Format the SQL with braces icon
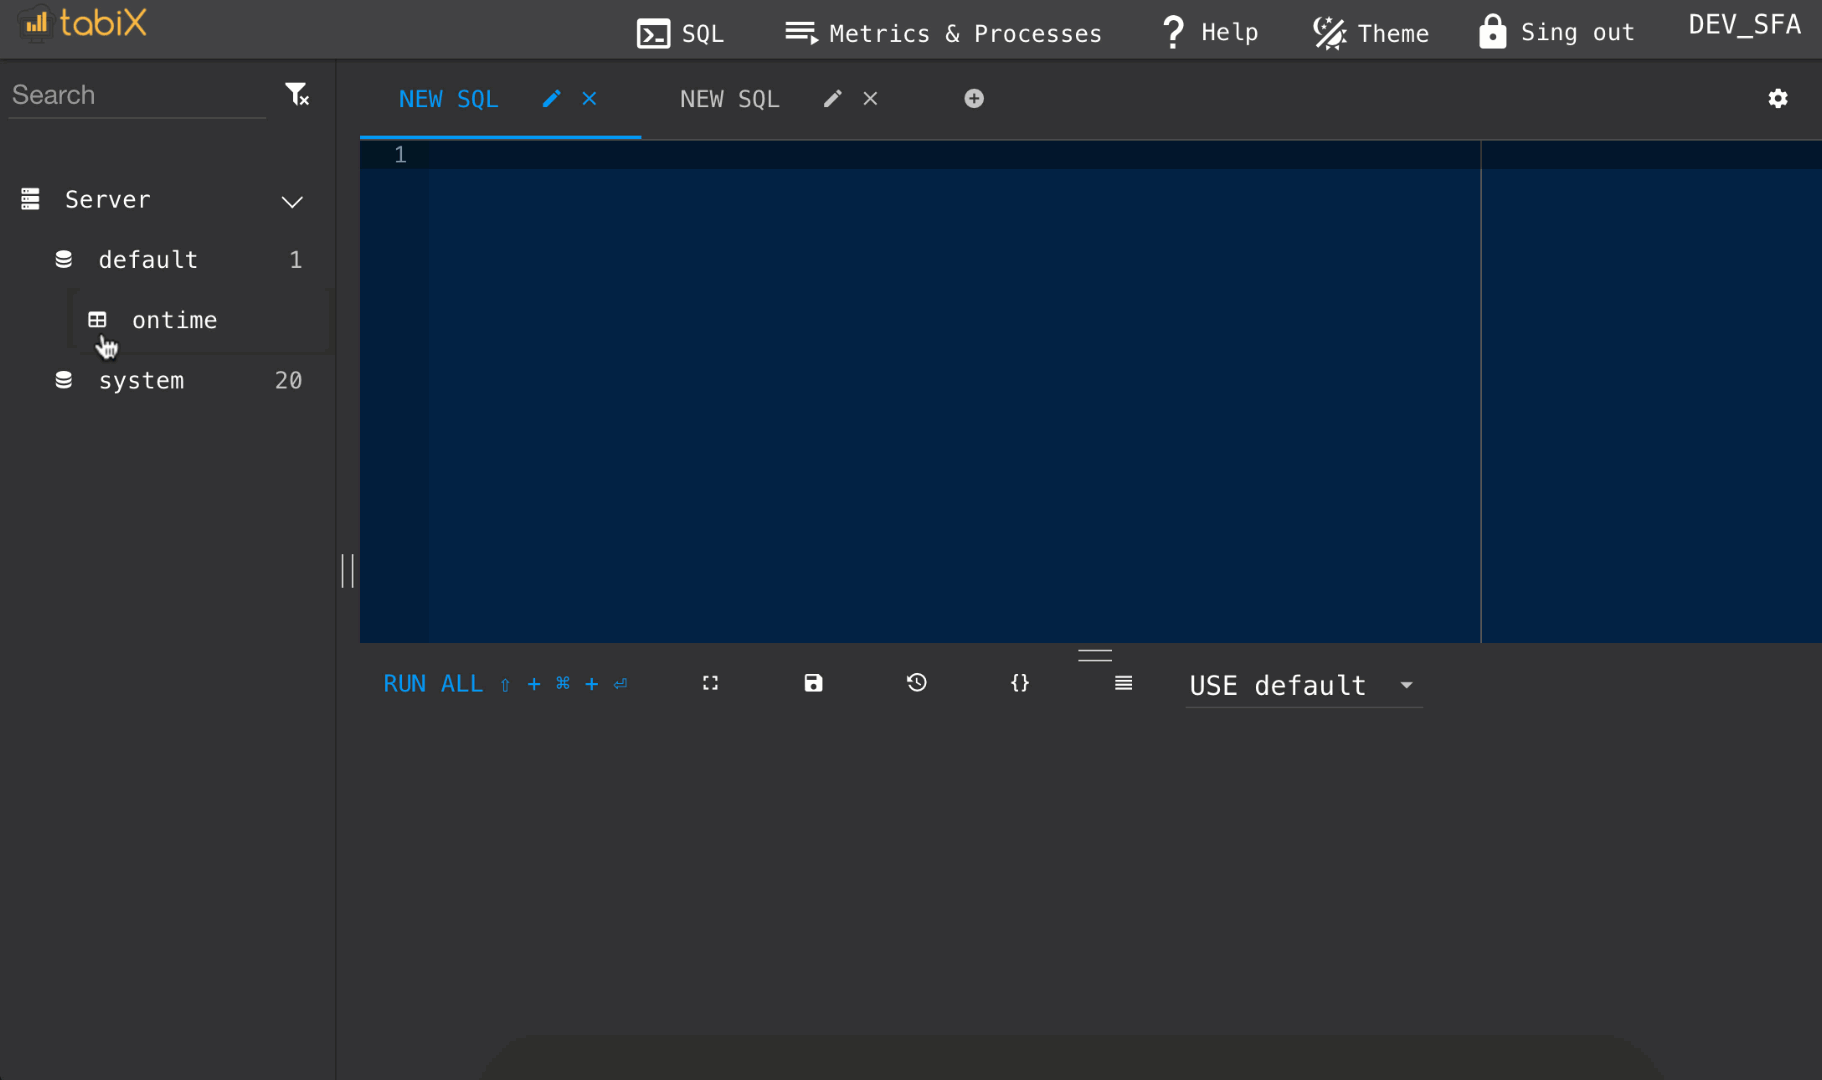Image resolution: width=1822 pixels, height=1080 pixels. point(1019,683)
